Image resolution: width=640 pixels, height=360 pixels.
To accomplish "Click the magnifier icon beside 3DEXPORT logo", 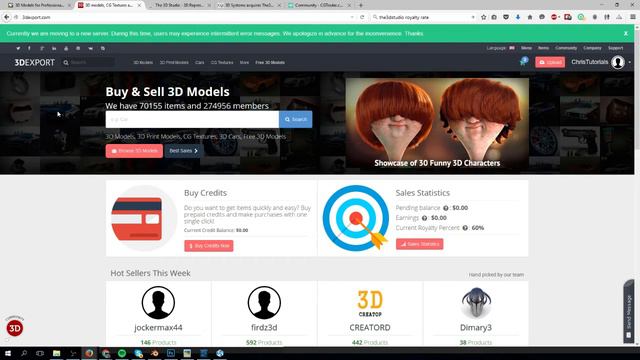I will click(x=66, y=62).
